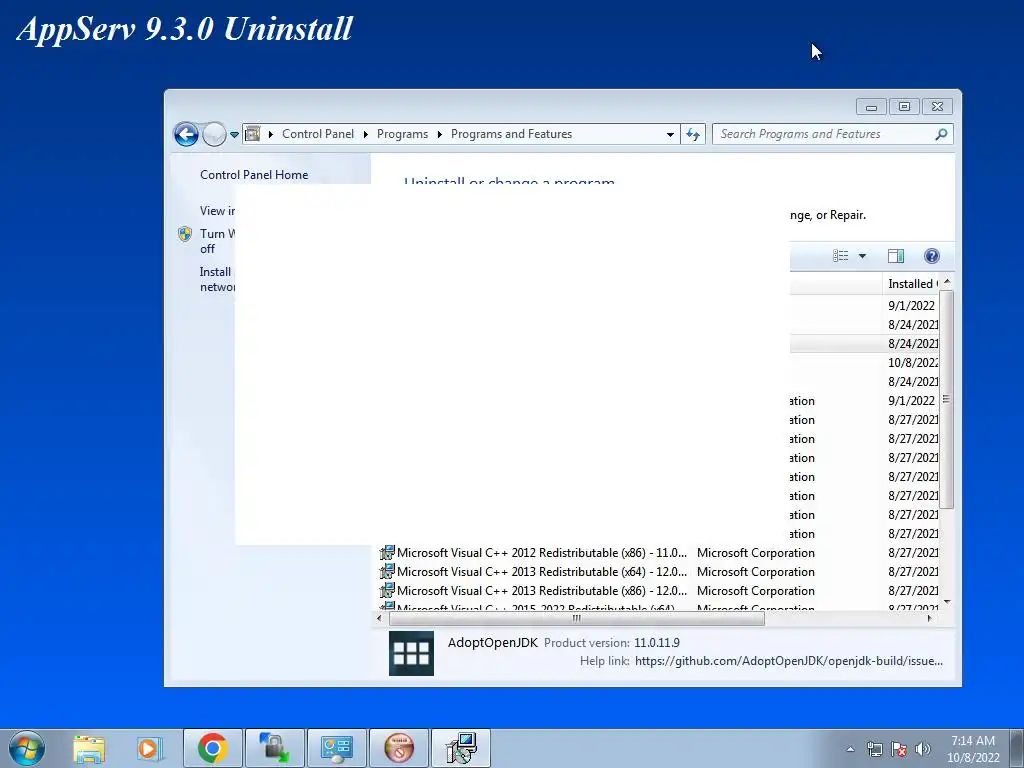This screenshot has width=1024, height=768.
Task: Click the address bar Control Panel icon
Action: 253,134
